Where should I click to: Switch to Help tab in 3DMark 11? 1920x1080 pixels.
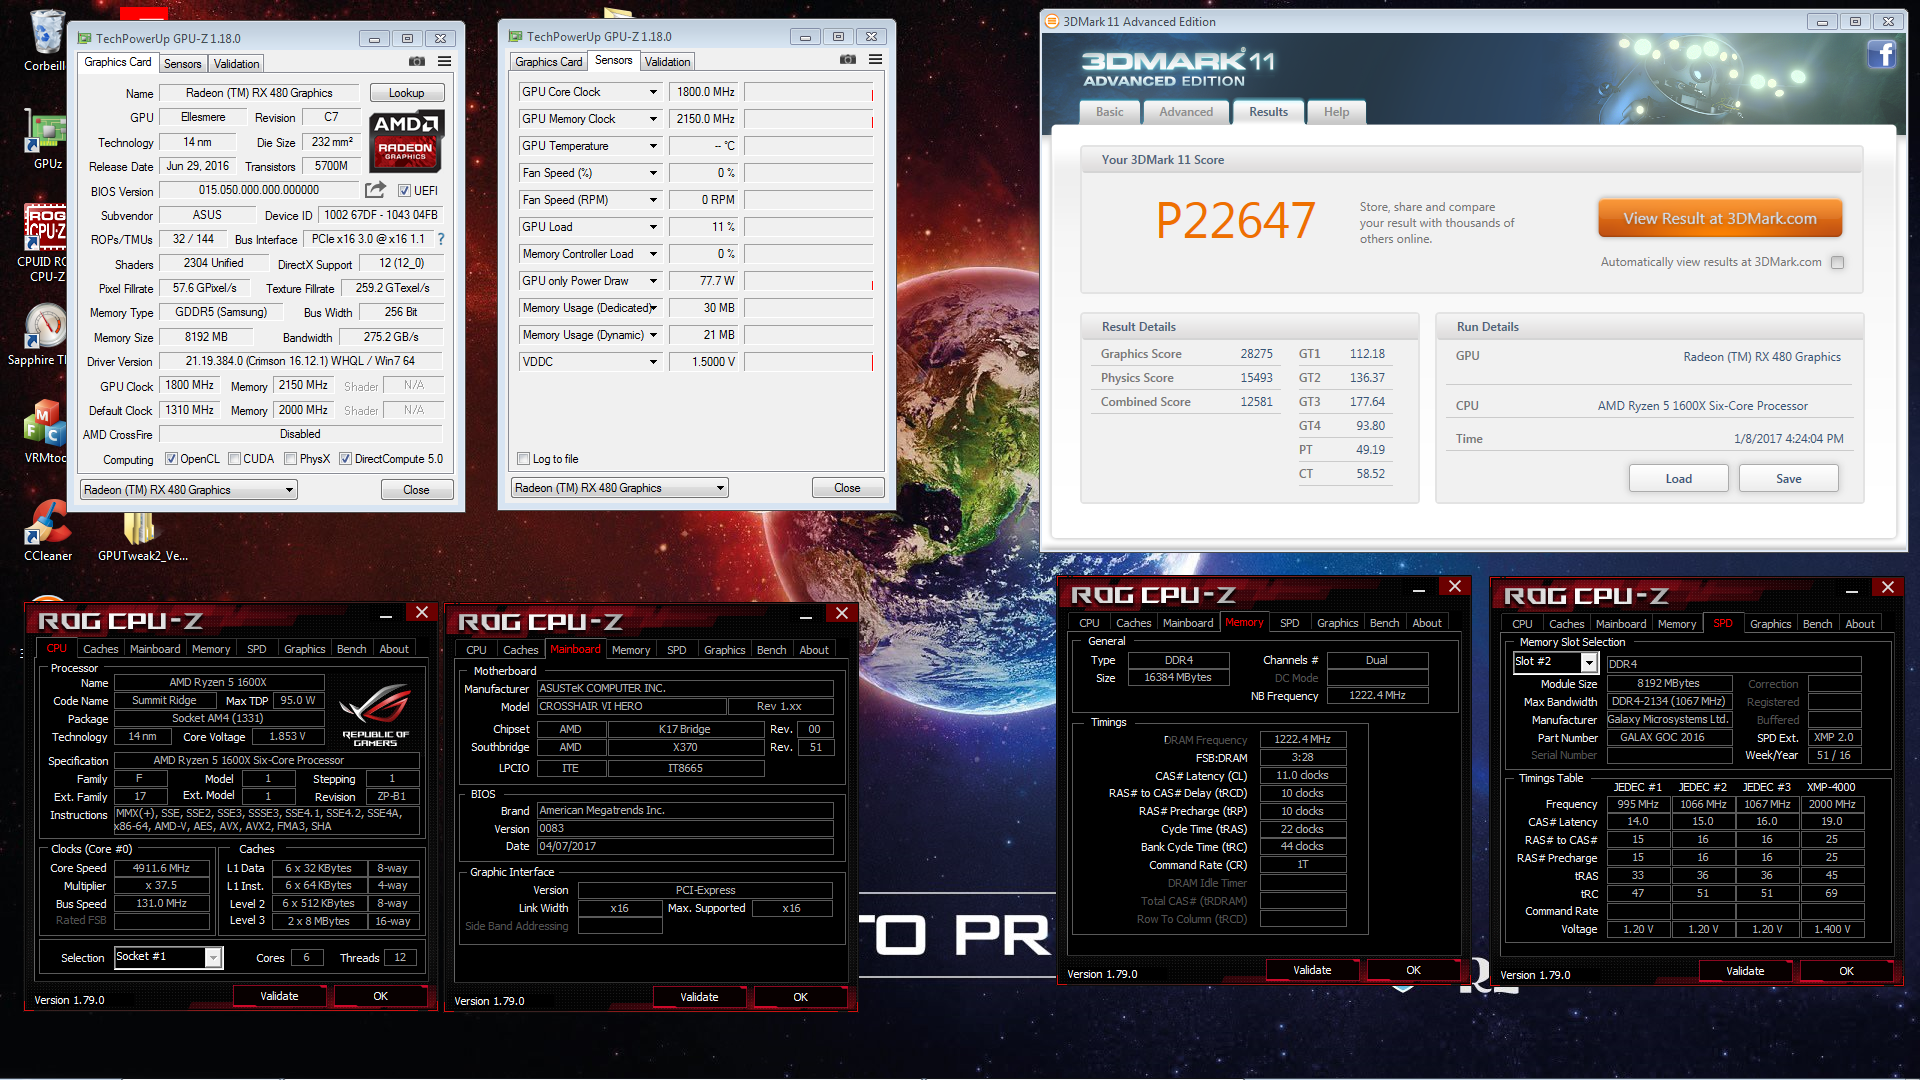(x=1336, y=112)
